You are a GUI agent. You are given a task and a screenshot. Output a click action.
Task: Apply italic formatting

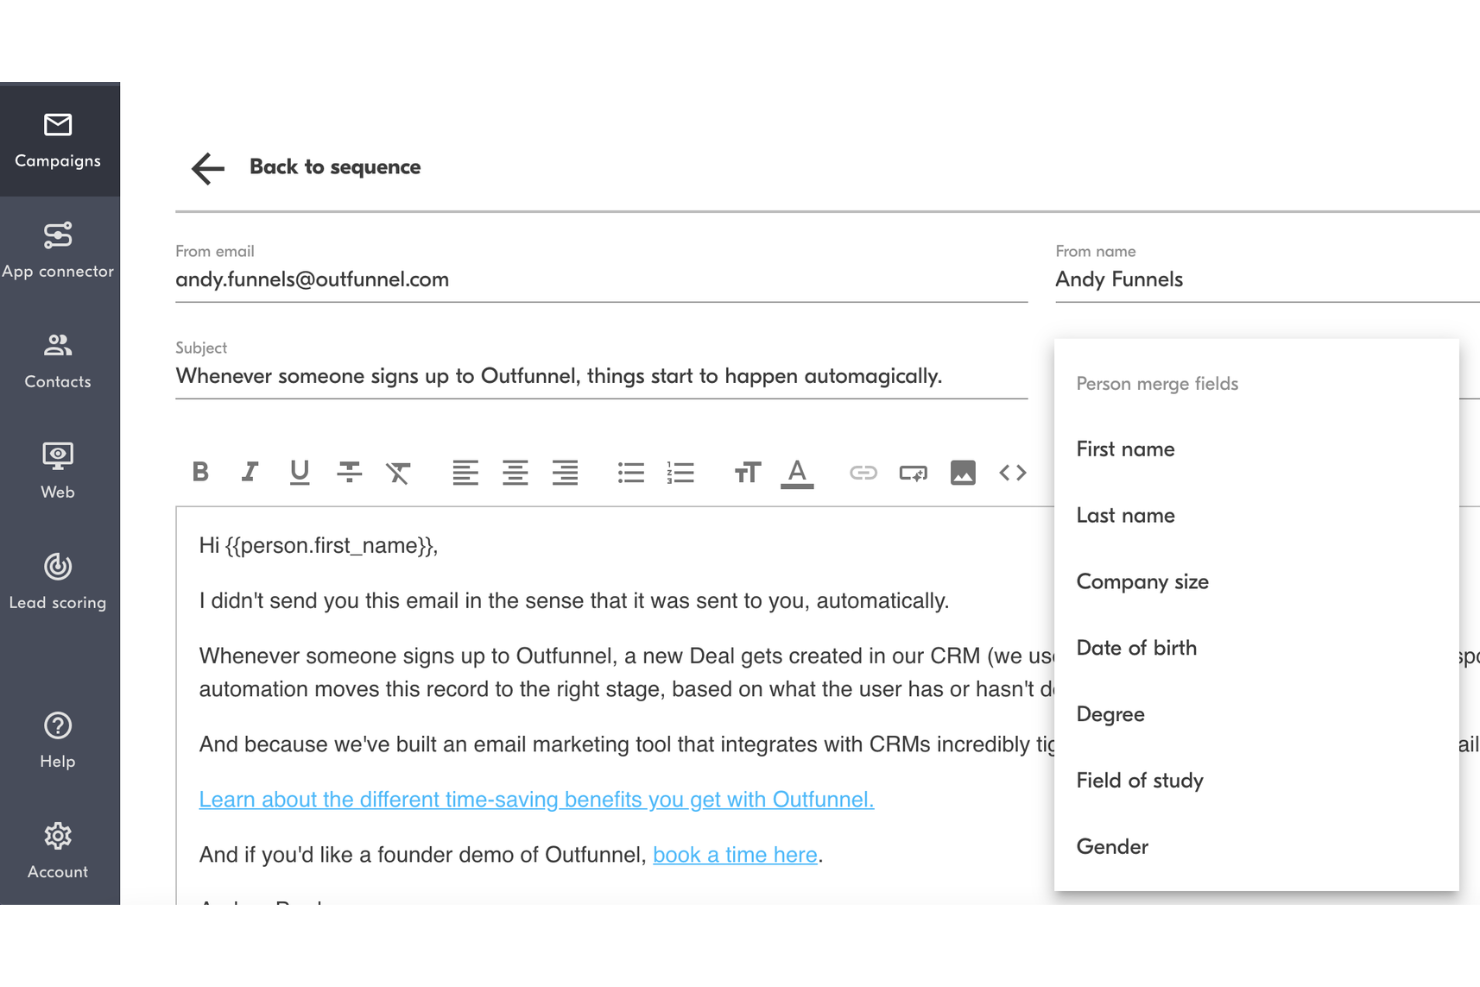tap(249, 472)
